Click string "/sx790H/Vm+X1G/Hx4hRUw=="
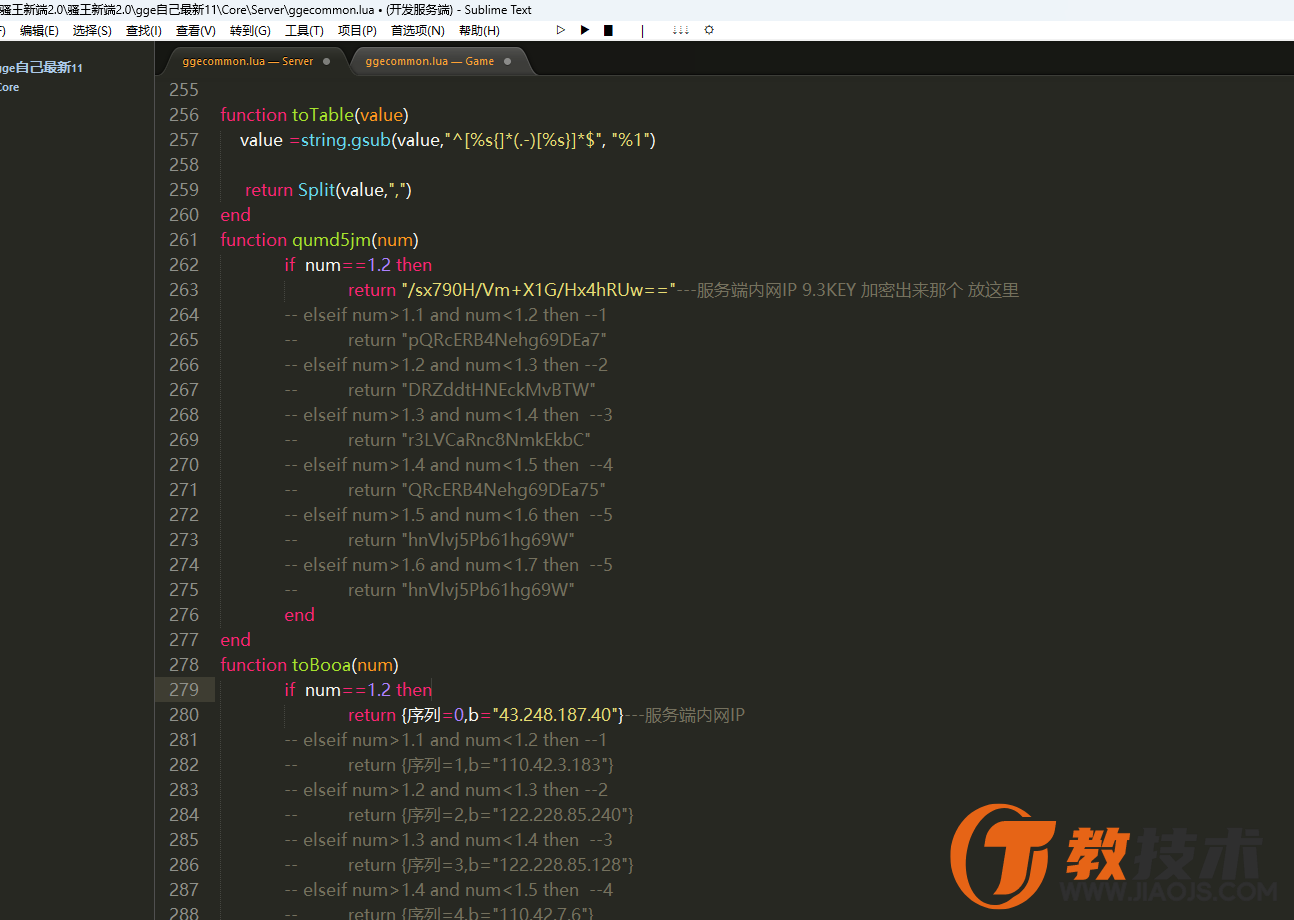The width and height of the screenshot is (1294, 920). (x=539, y=290)
